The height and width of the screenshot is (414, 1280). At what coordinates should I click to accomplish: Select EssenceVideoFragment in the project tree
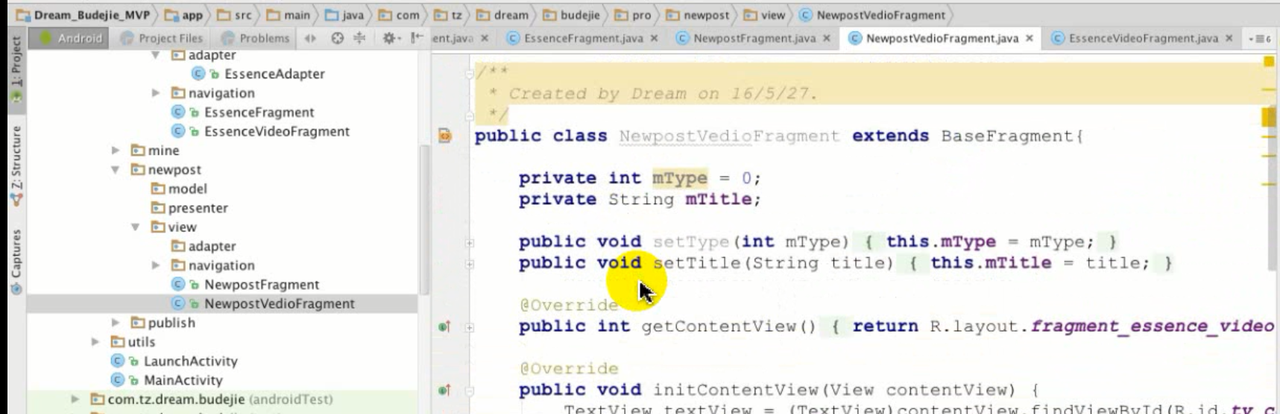261,131
